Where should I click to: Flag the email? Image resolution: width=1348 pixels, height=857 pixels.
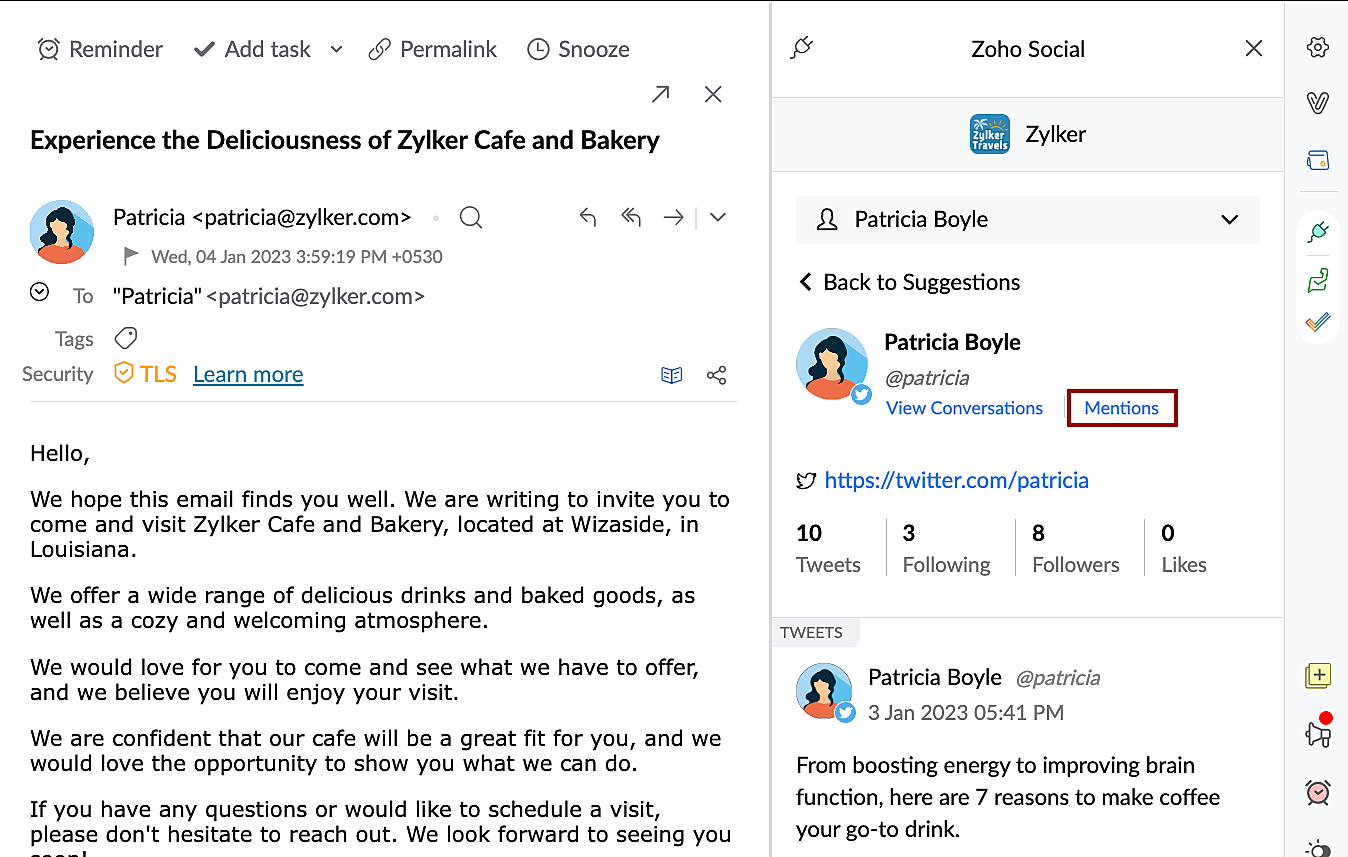coord(131,256)
